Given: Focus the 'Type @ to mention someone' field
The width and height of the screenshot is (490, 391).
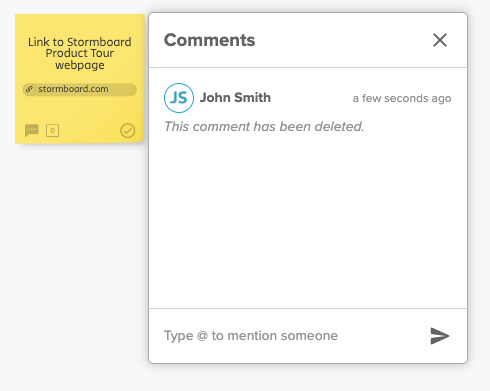Looking at the screenshot, I should click(x=293, y=336).
